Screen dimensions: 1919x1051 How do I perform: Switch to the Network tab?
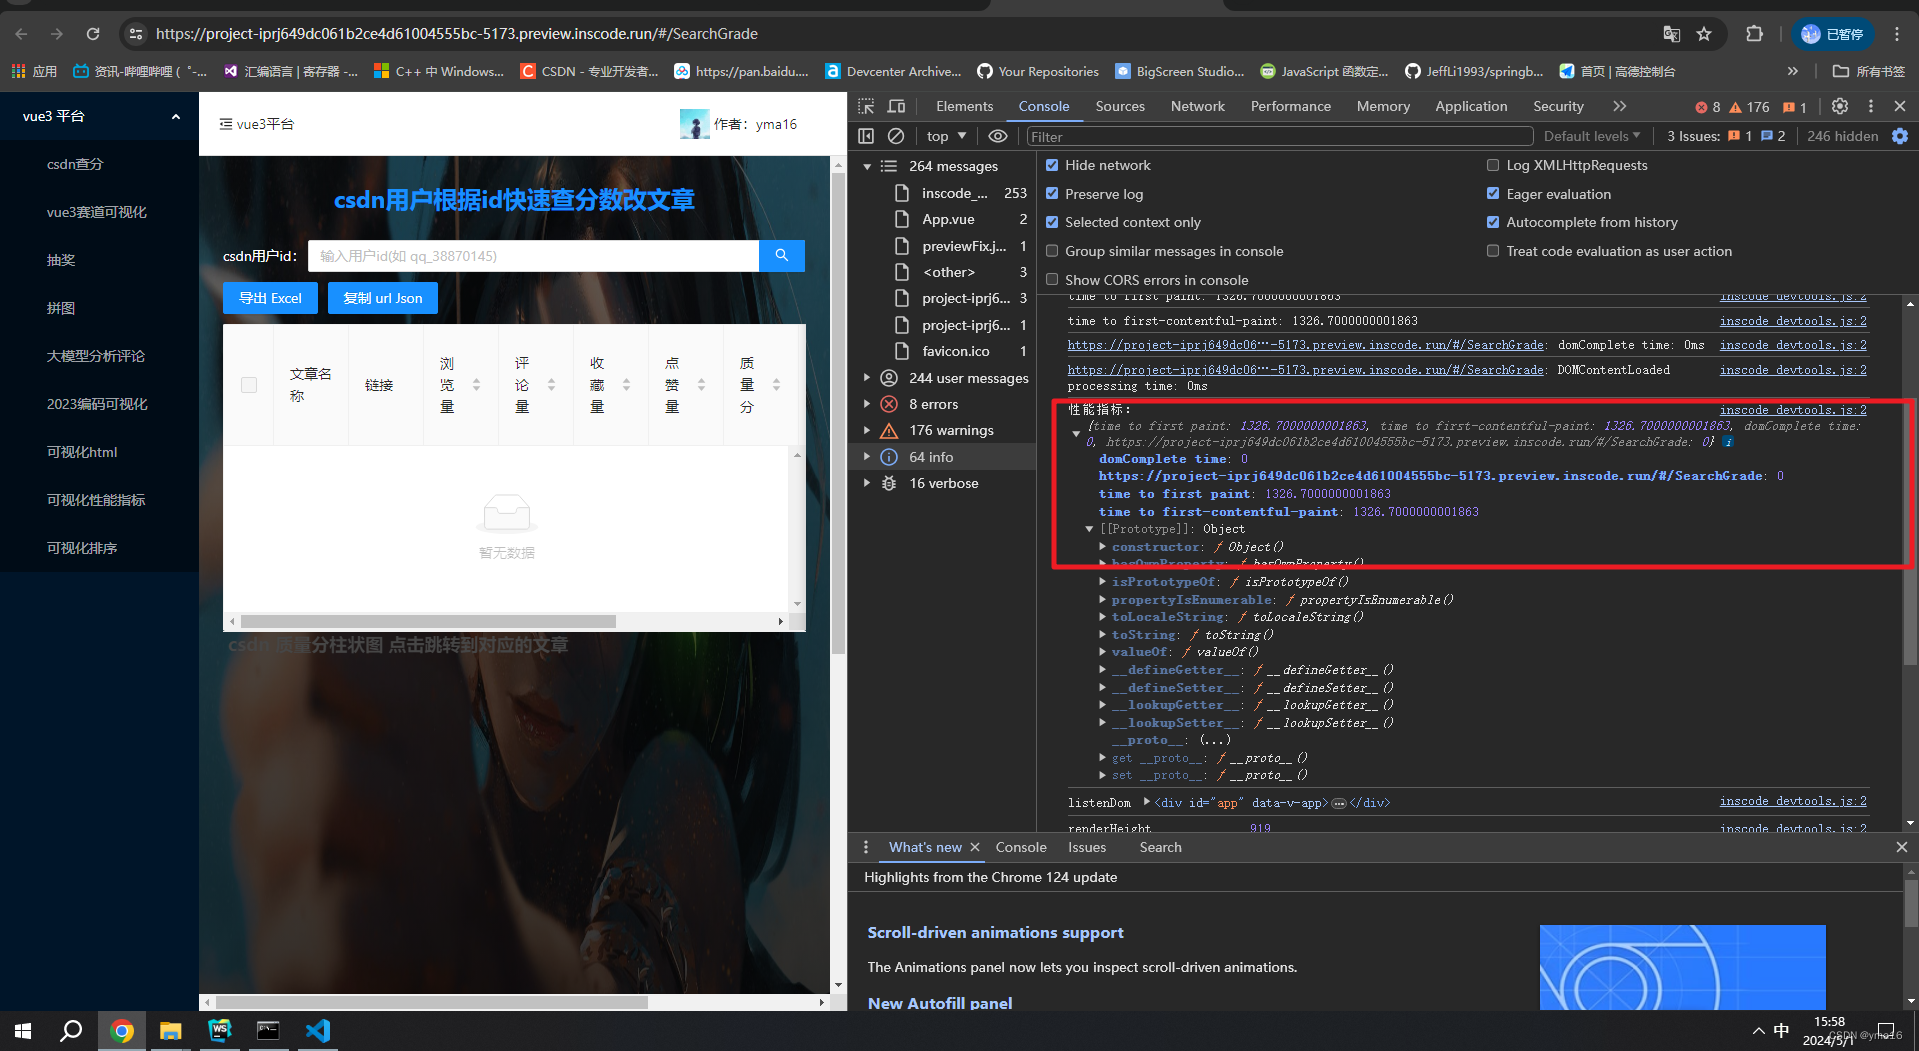[1197, 106]
